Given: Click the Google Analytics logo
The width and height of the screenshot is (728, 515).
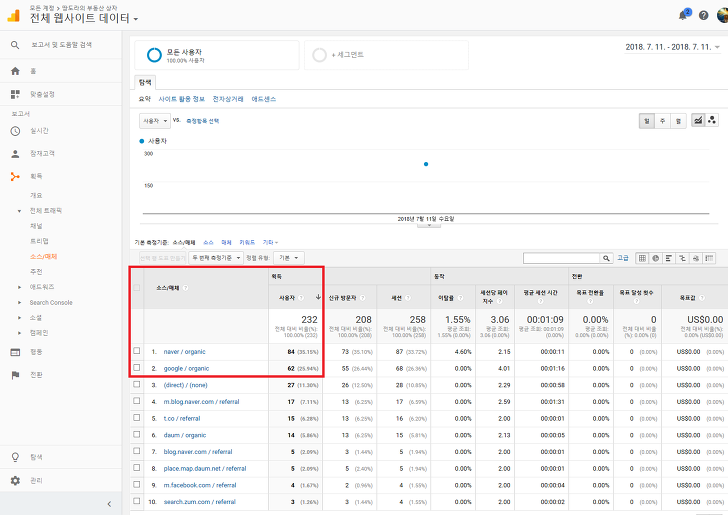Looking at the screenshot, I should [x=13, y=15].
